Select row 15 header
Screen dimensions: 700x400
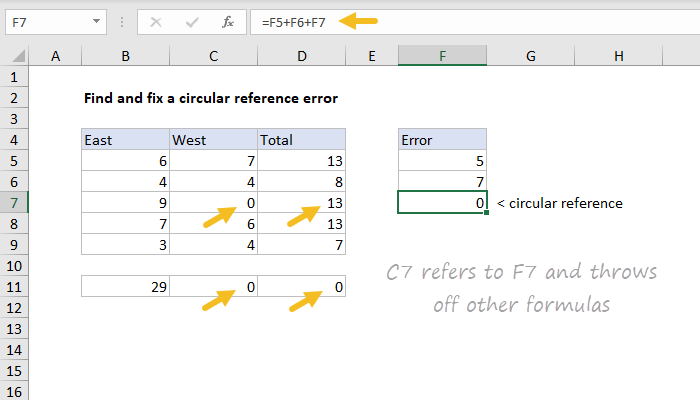point(14,371)
